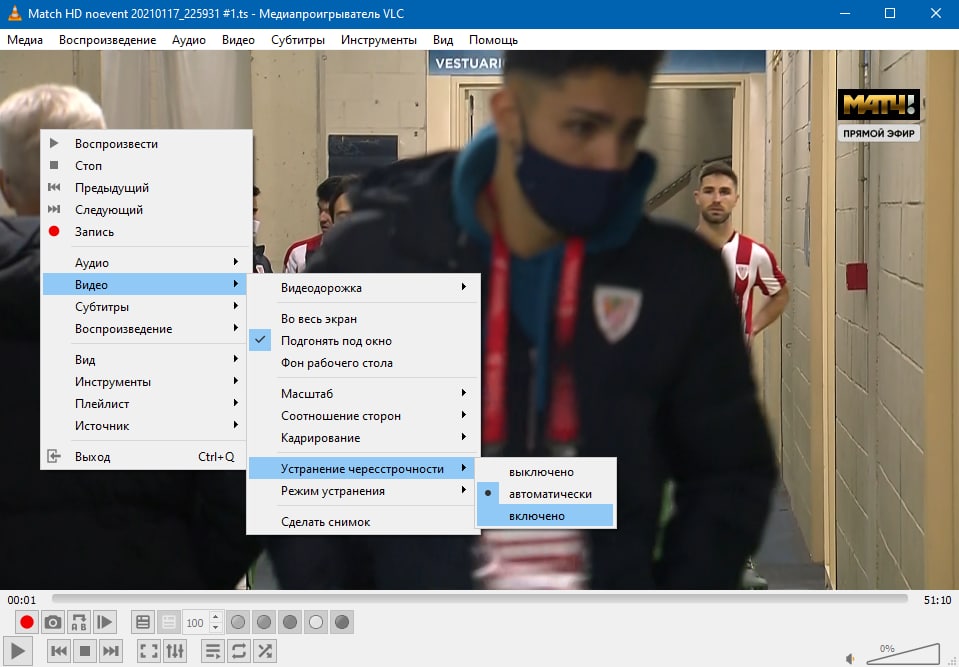Toggle loop mode with the repeat icon
This screenshot has height=667, width=959.
pos(239,650)
